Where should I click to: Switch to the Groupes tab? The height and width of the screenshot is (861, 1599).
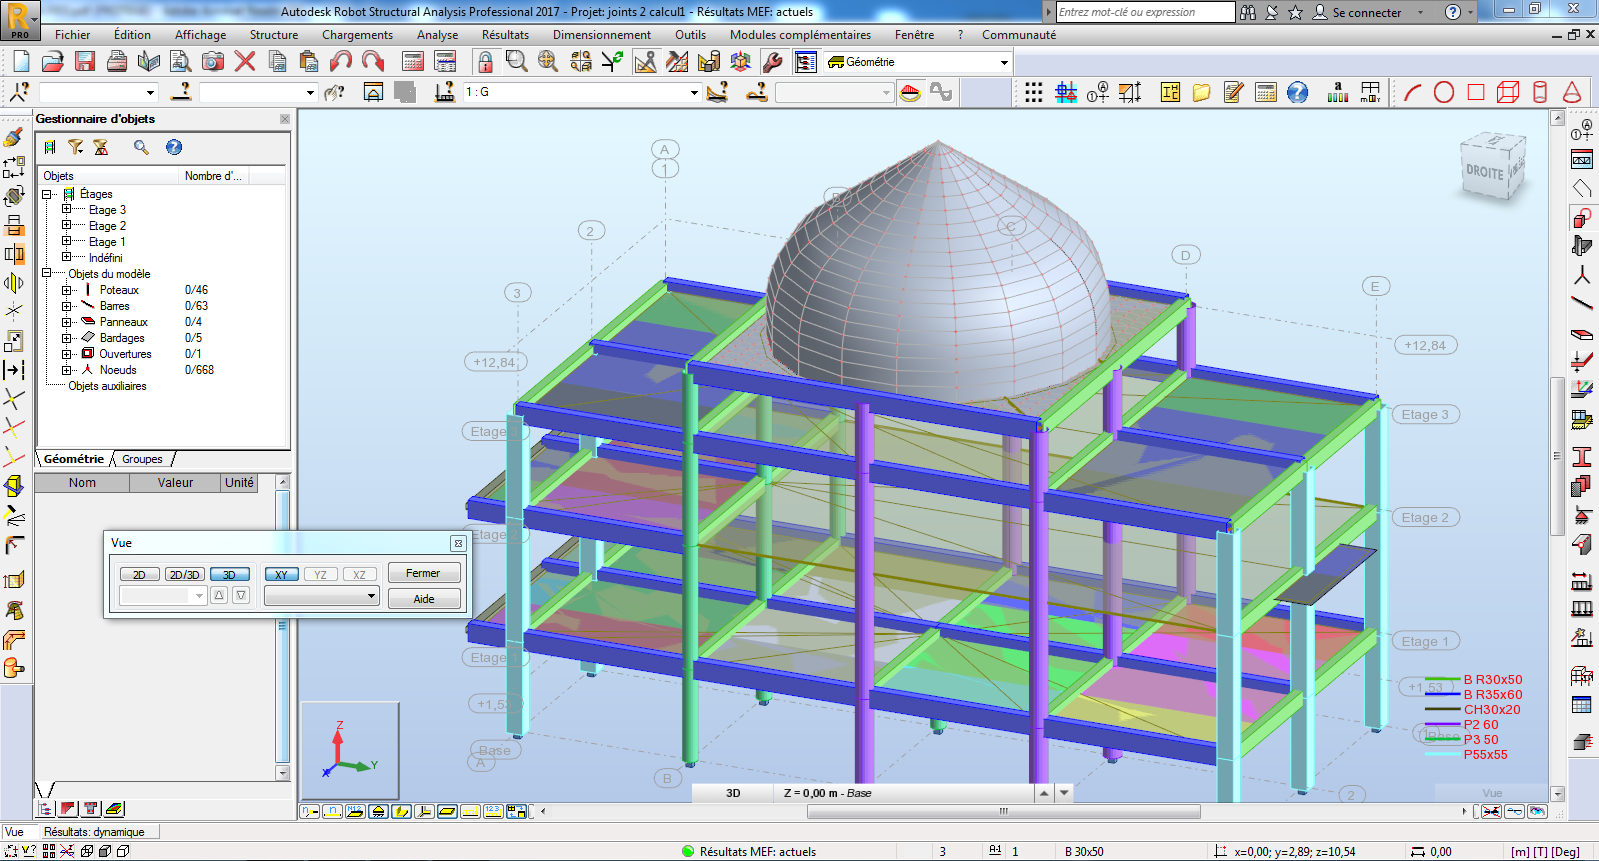[x=142, y=459]
